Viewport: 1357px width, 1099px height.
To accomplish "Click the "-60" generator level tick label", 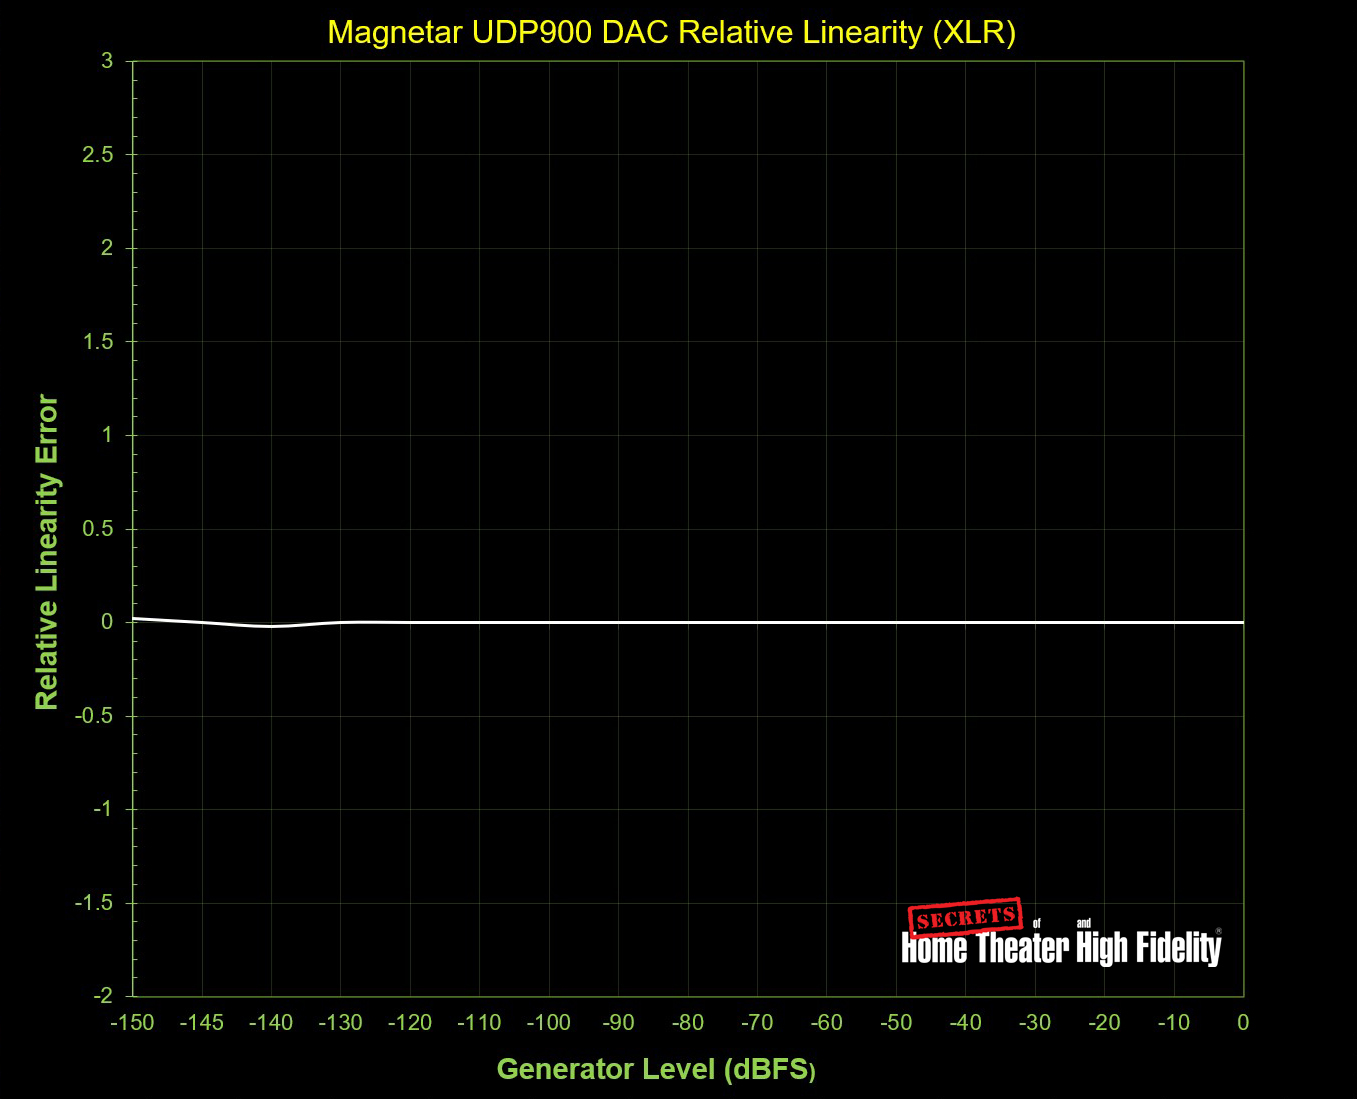I will click(x=827, y=1023).
